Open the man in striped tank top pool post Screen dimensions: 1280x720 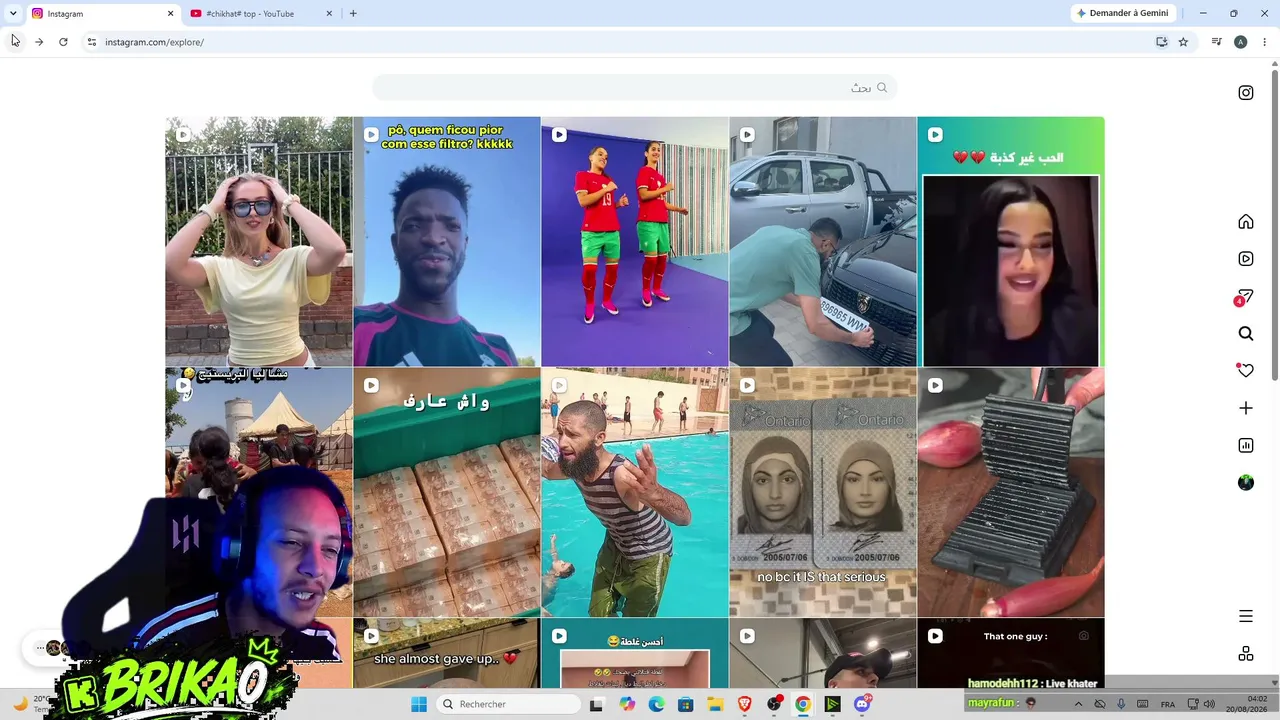(635, 492)
